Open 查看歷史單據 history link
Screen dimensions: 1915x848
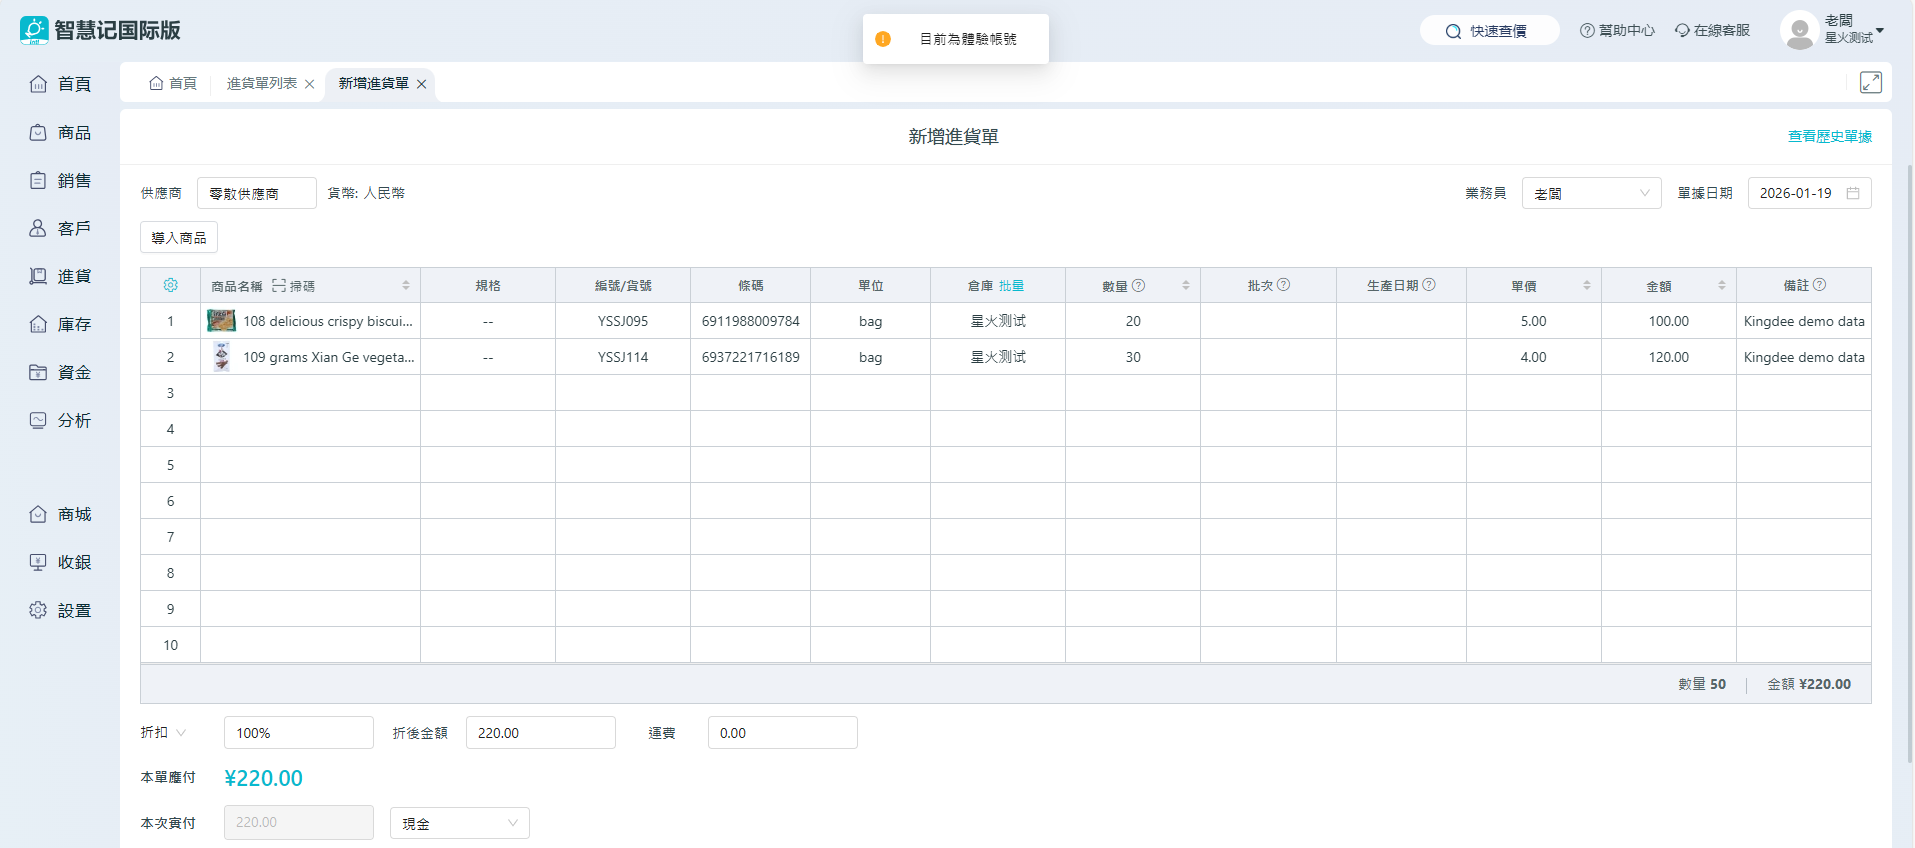(x=1829, y=136)
